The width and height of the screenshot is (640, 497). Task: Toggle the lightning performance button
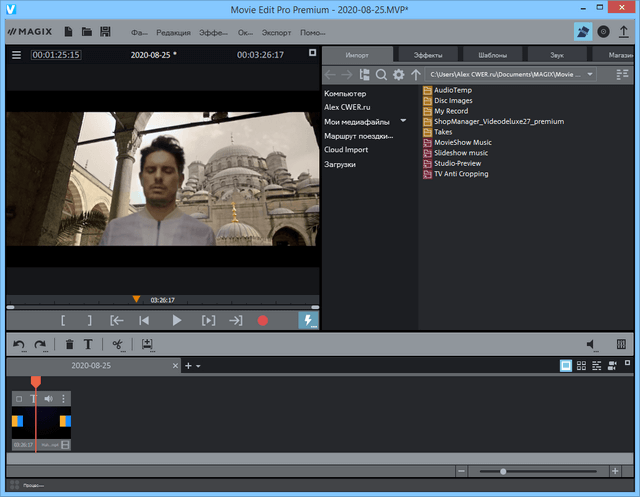pos(310,320)
